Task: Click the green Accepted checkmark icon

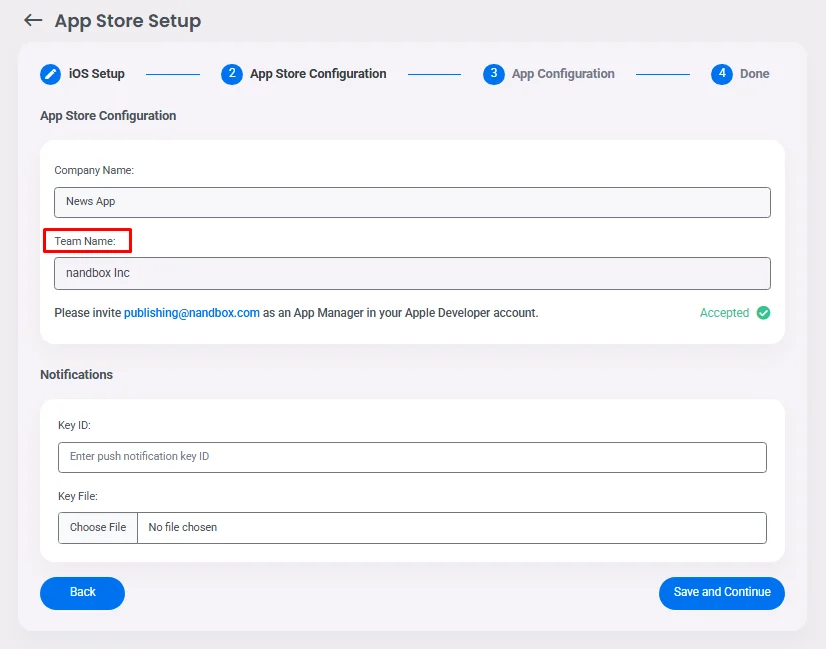Action: (x=763, y=313)
